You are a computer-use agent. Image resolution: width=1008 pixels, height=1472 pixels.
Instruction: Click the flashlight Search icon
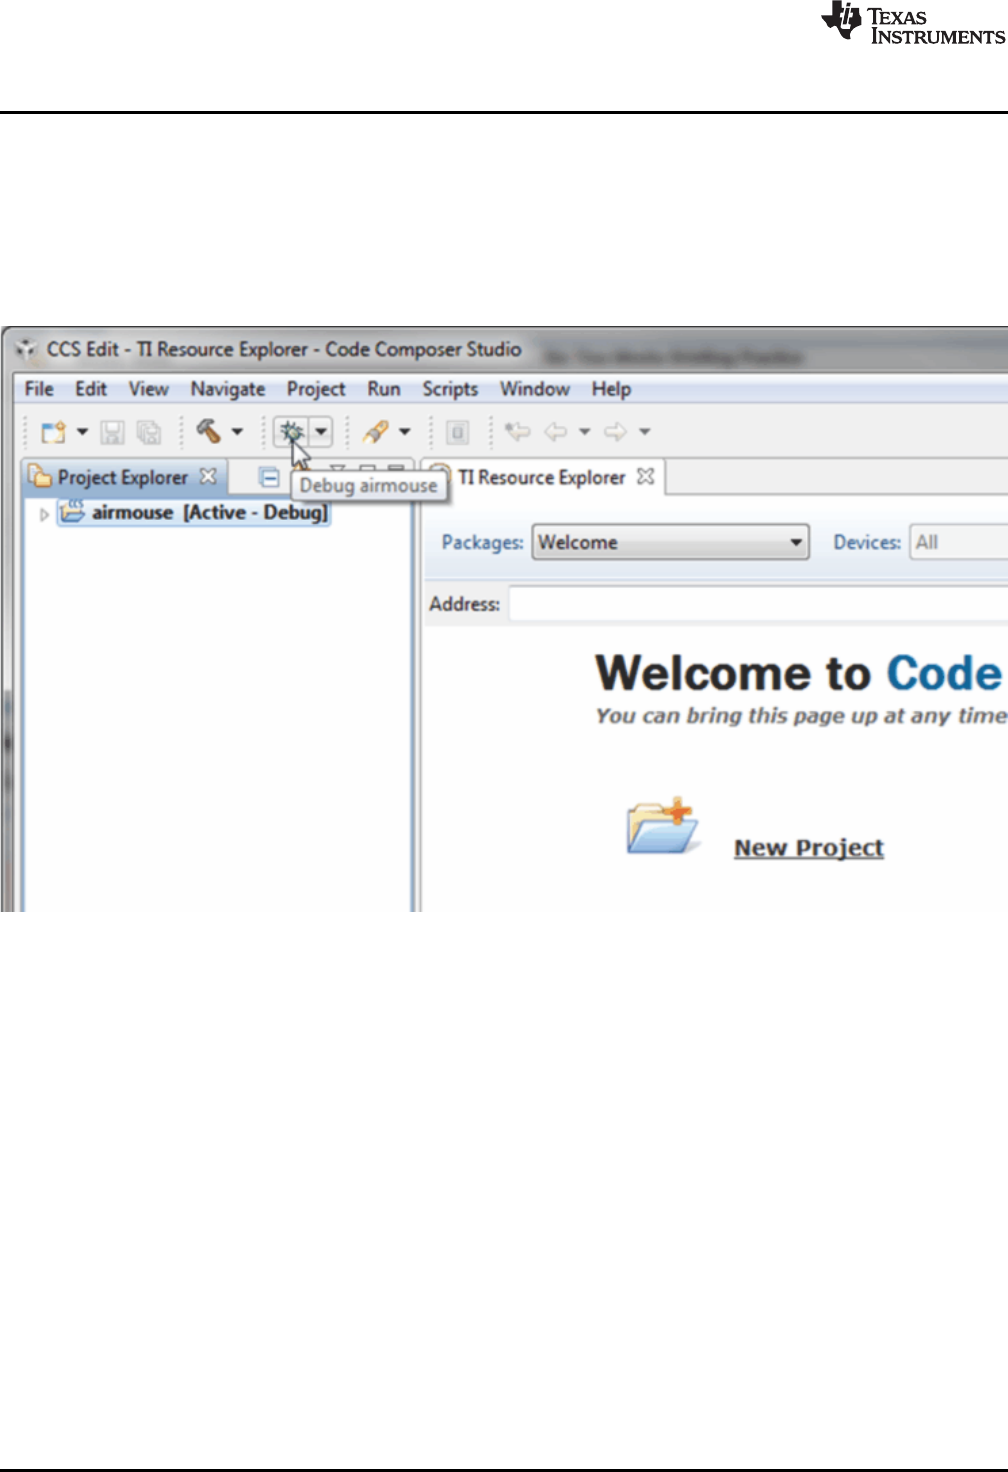[x=376, y=432]
